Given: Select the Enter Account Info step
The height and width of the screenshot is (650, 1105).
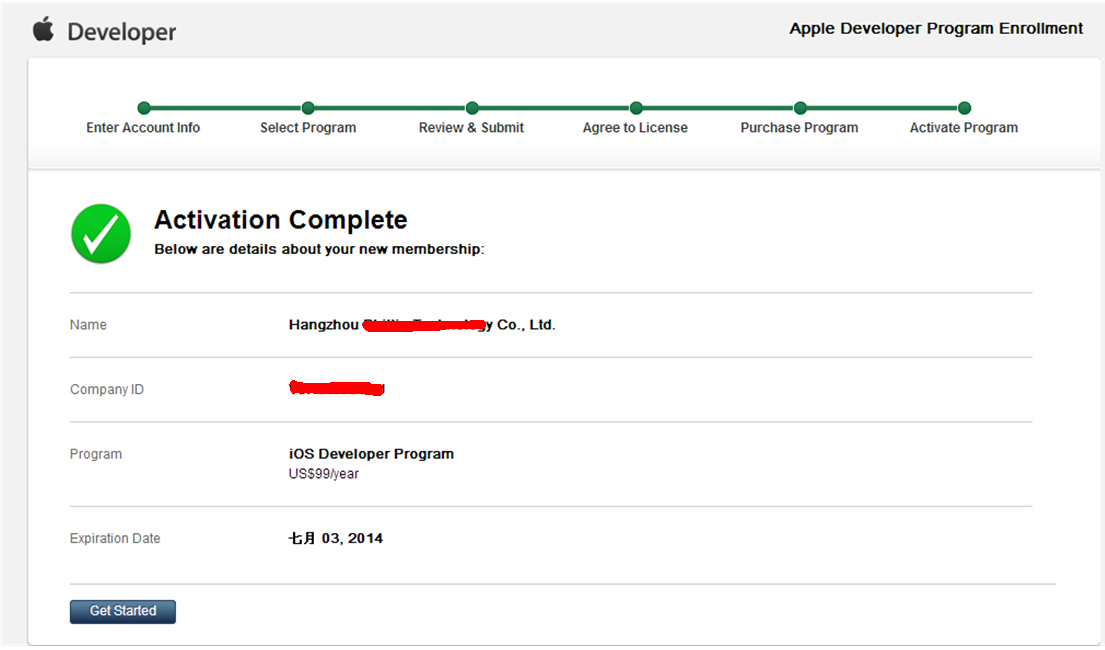Looking at the screenshot, I should 143,128.
